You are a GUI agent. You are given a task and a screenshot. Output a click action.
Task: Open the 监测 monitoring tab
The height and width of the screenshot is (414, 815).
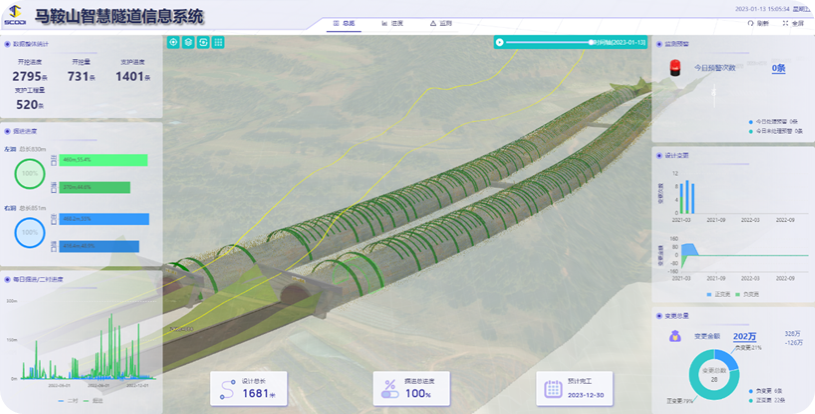click(438, 22)
